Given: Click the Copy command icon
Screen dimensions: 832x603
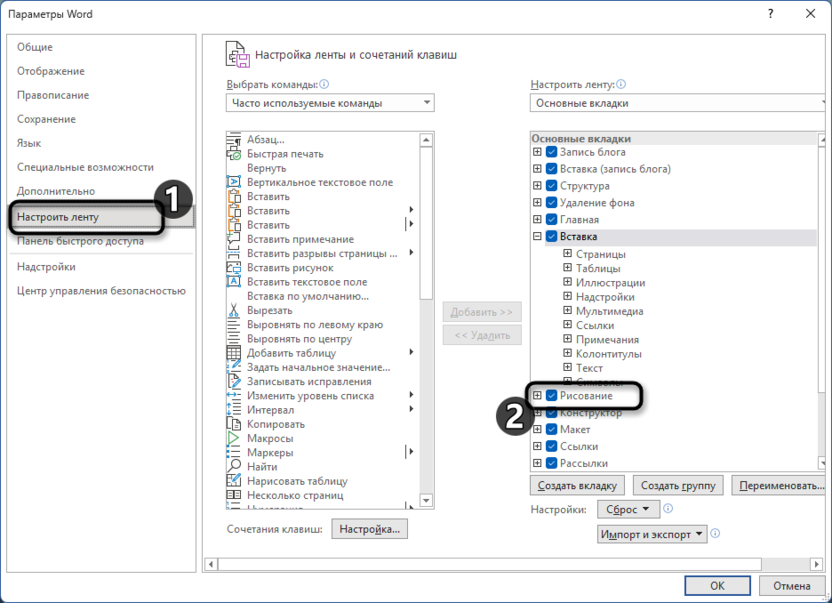Looking at the screenshot, I should pyautogui.click(x=234, y=424).
